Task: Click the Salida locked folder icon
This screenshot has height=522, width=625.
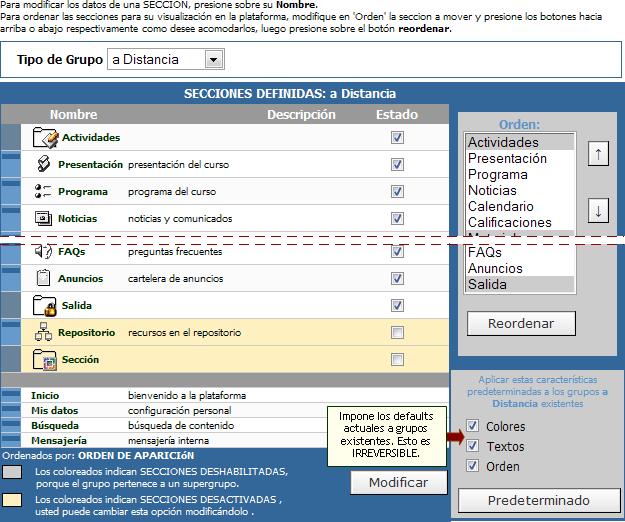Action: 45,306
